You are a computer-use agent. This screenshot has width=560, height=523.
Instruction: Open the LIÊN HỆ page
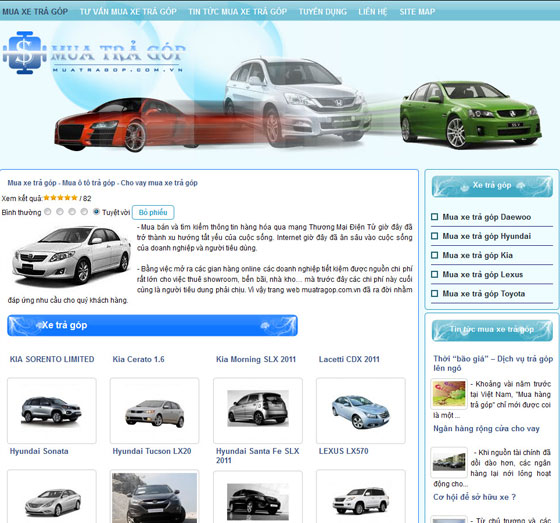(373, 12)
